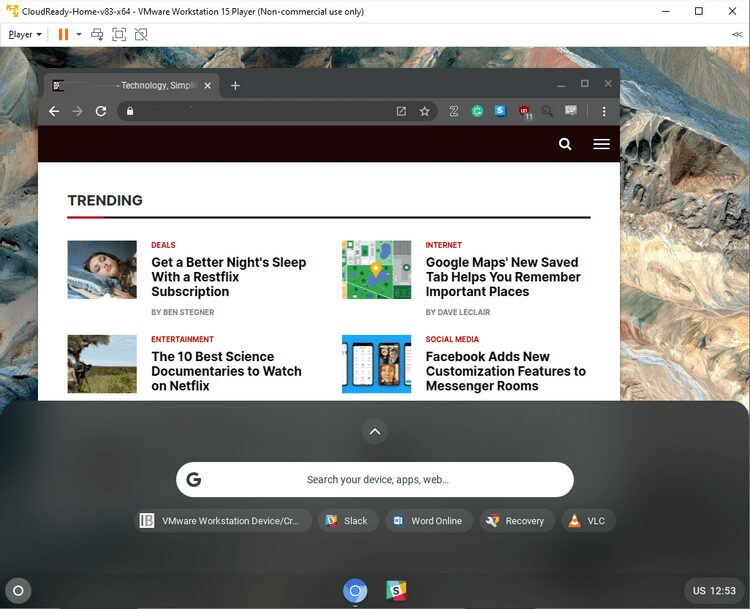Open a new Chrome tab
This screenshot has width=750, height=609.
pos(235,86)
